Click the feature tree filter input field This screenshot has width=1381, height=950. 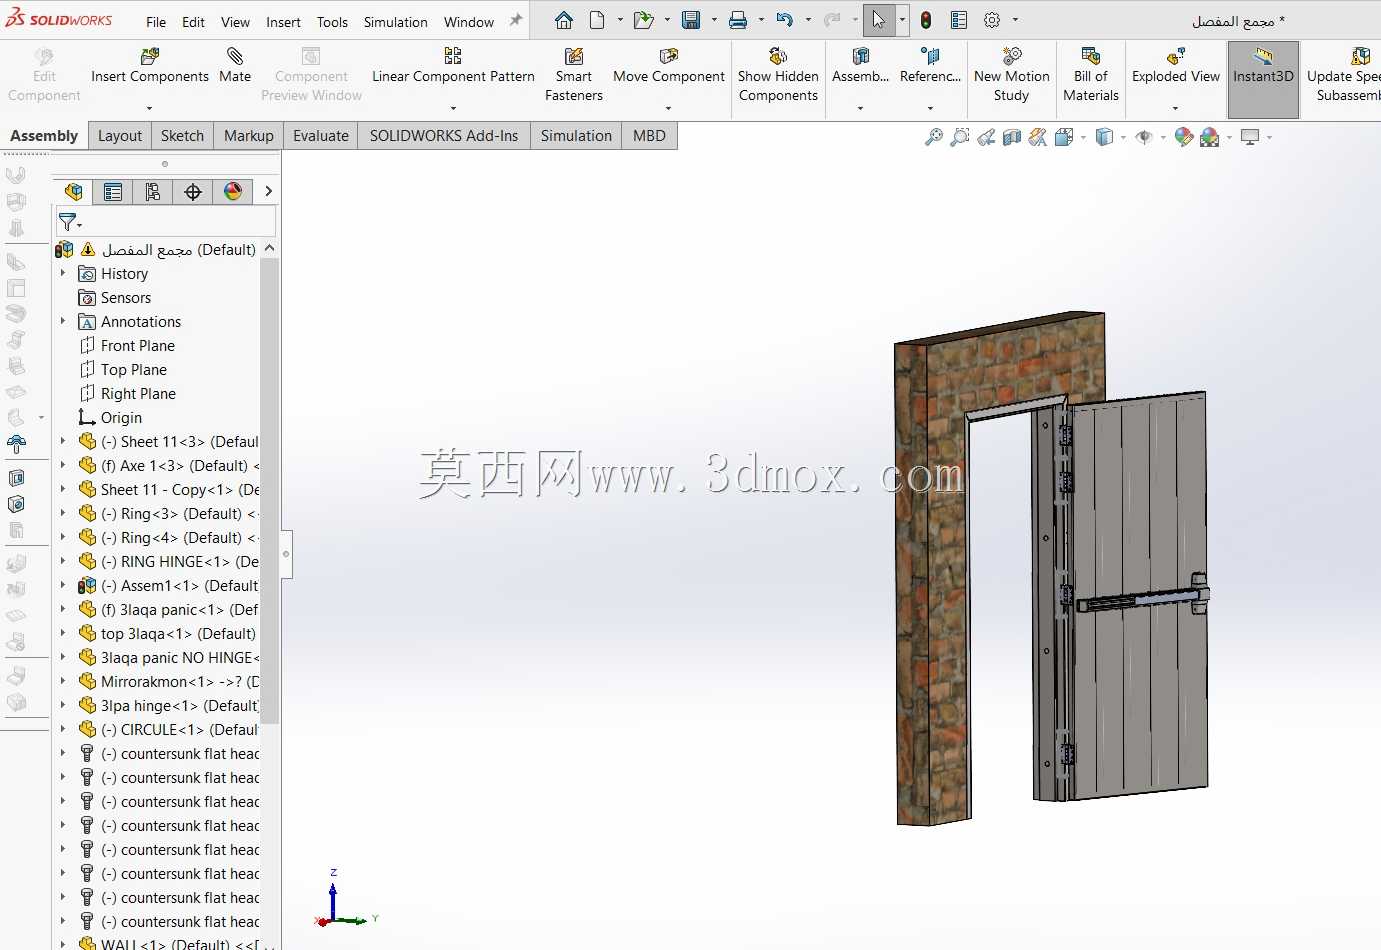coord(166,222)
